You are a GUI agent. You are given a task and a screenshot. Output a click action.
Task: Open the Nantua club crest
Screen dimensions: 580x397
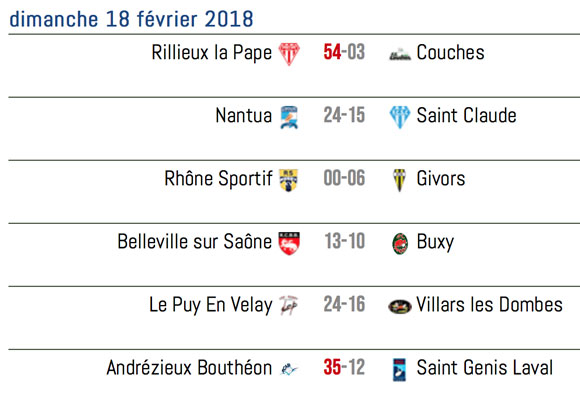click(289, 117)
